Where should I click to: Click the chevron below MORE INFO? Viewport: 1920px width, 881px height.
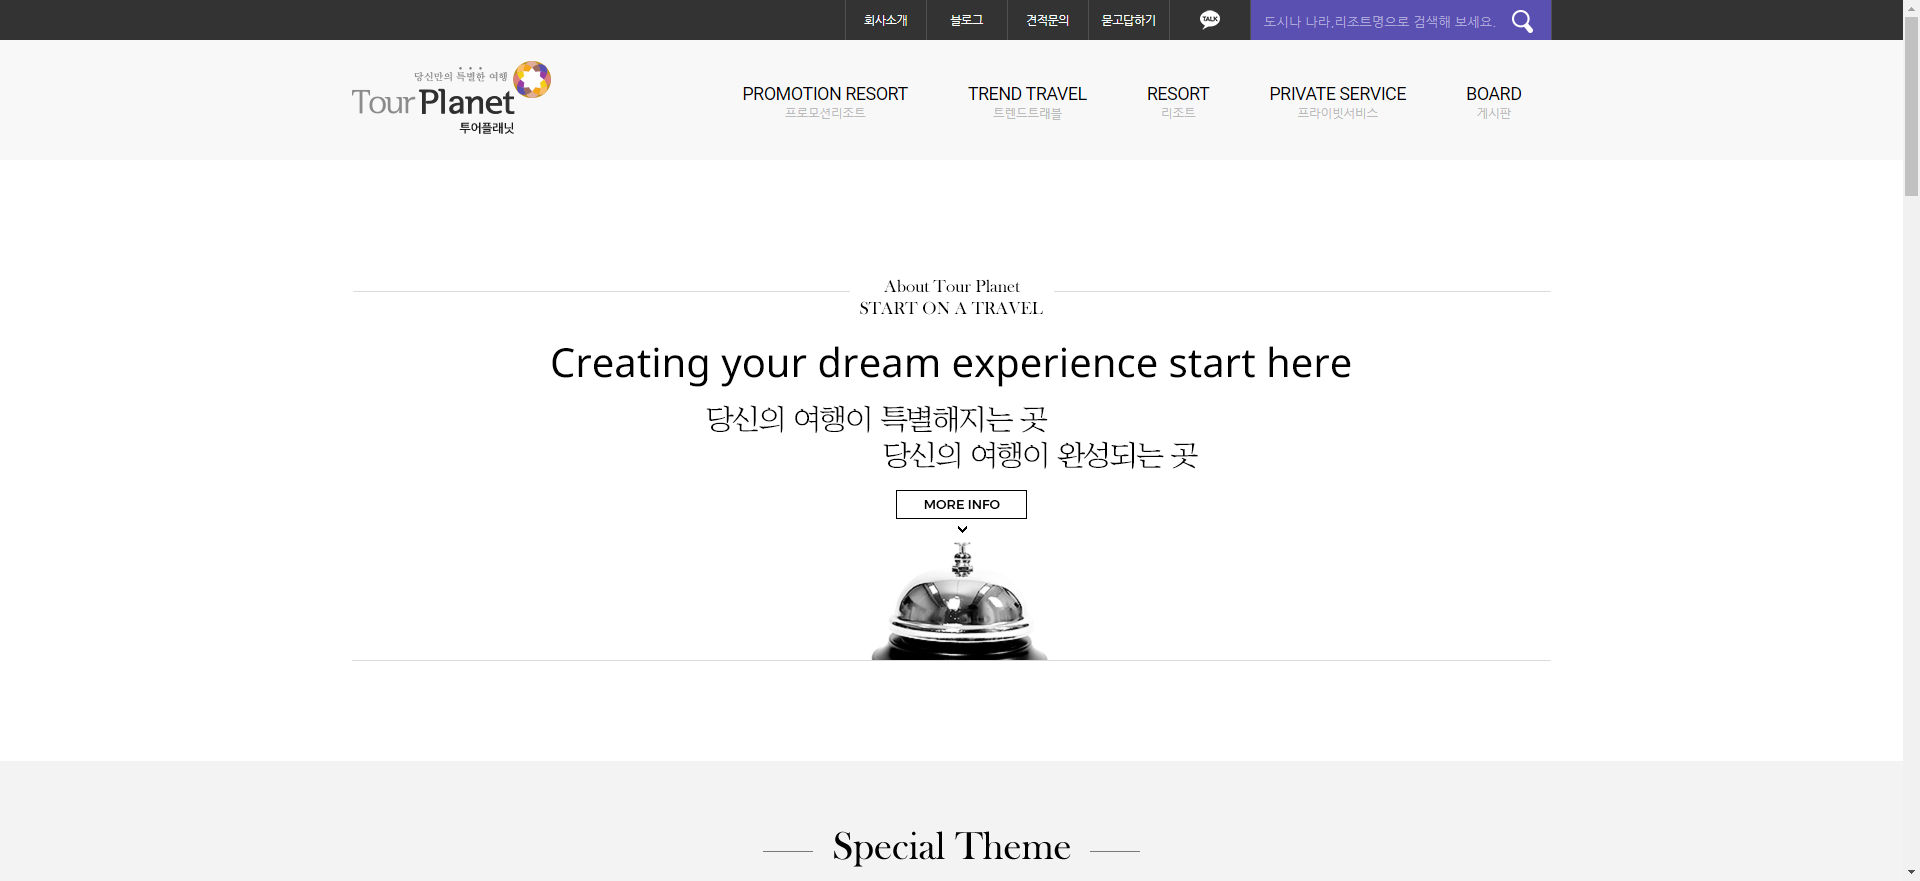[x=962, y=530]
